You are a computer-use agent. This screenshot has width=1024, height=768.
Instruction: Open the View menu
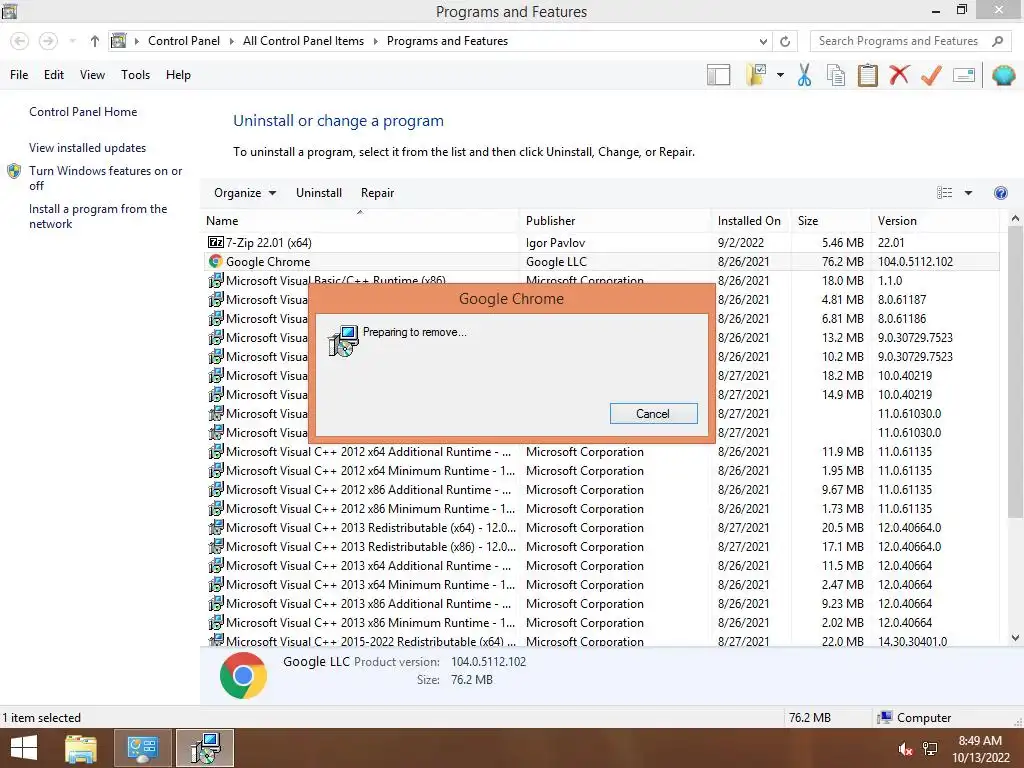(x=92, y=75)
